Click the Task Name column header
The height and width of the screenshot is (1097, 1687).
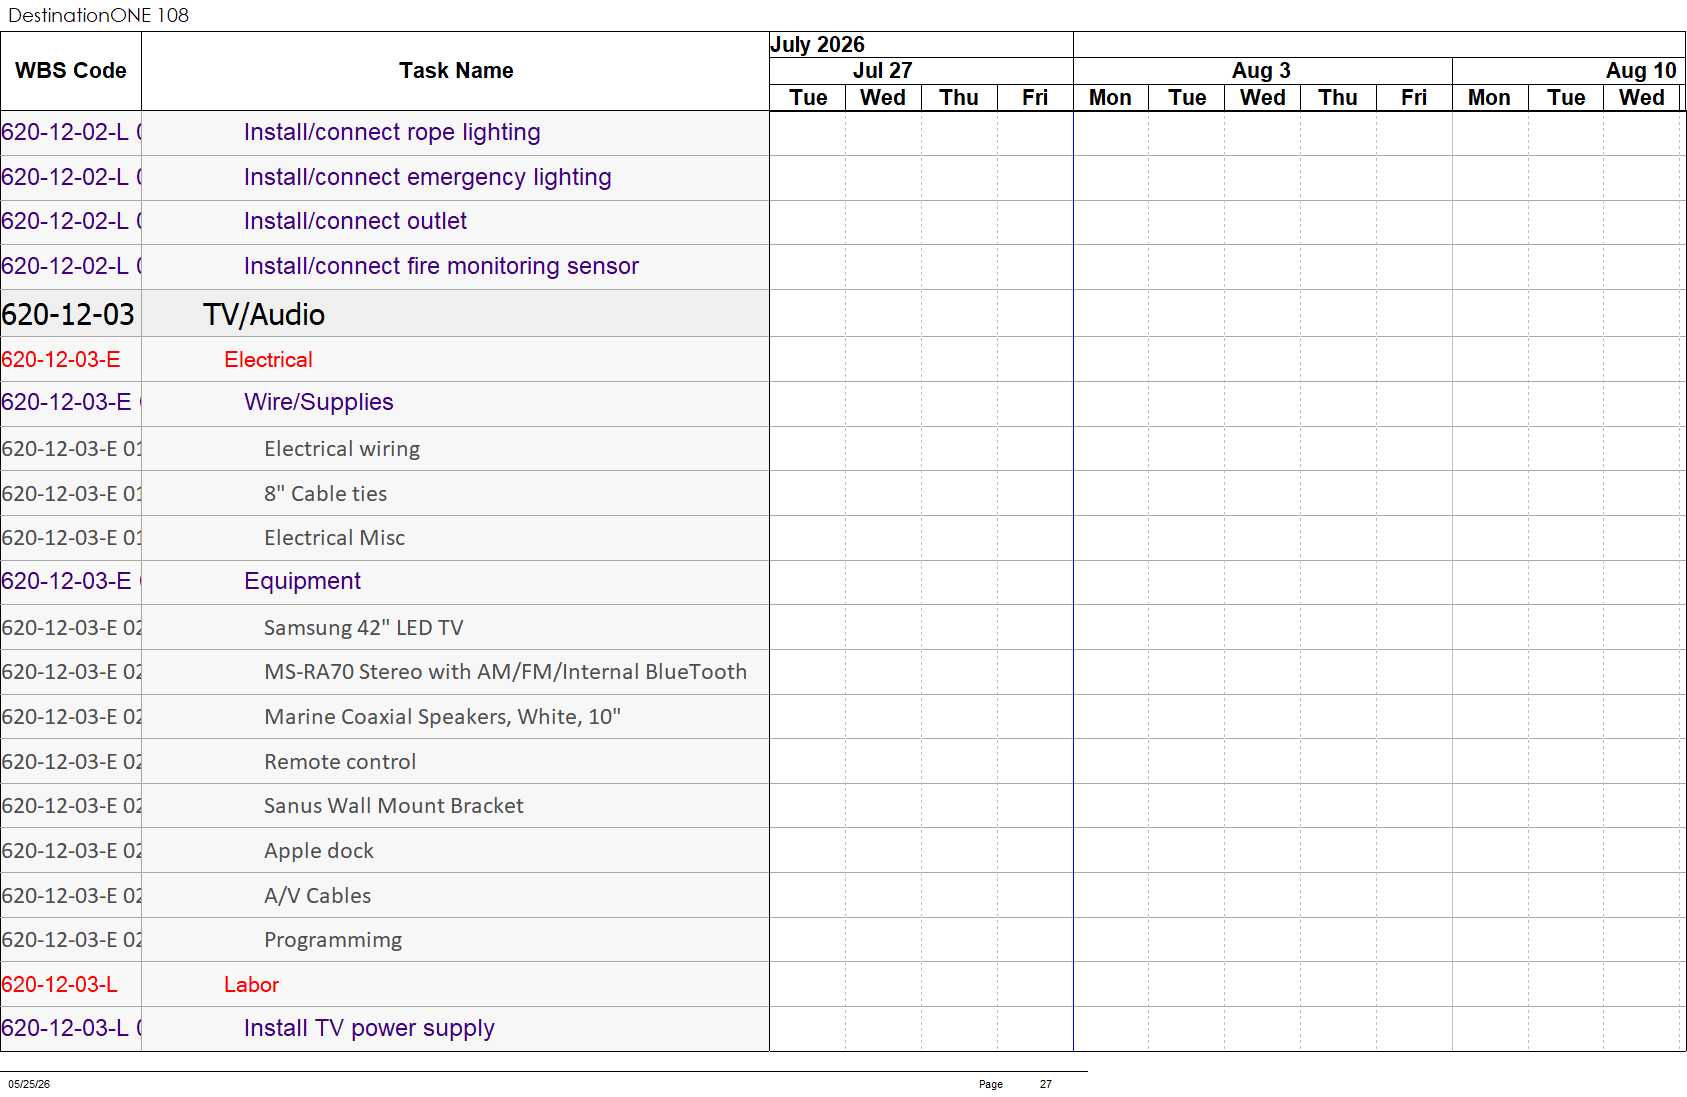tap(456, 71)
